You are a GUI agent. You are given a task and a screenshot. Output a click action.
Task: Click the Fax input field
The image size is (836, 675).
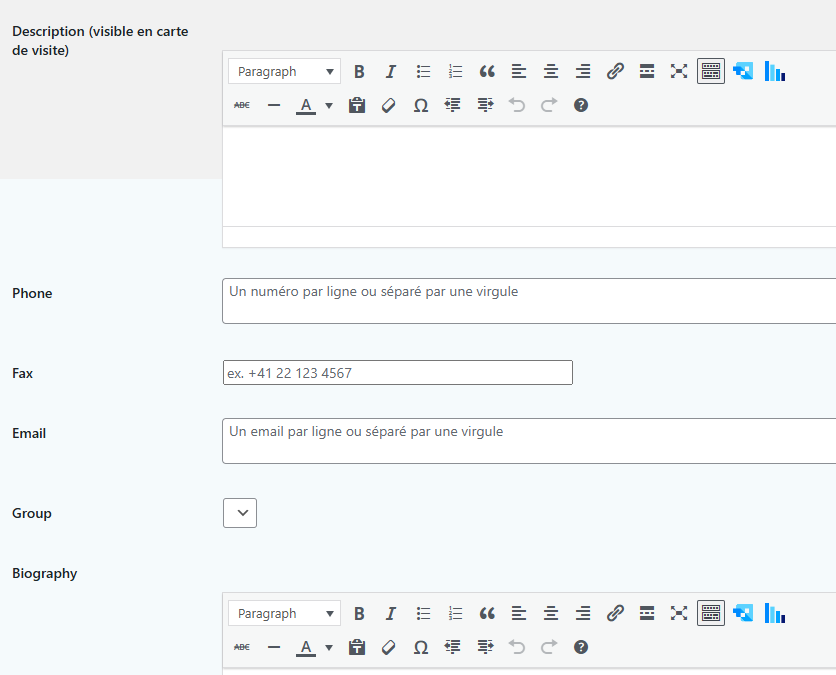point(397,373)
